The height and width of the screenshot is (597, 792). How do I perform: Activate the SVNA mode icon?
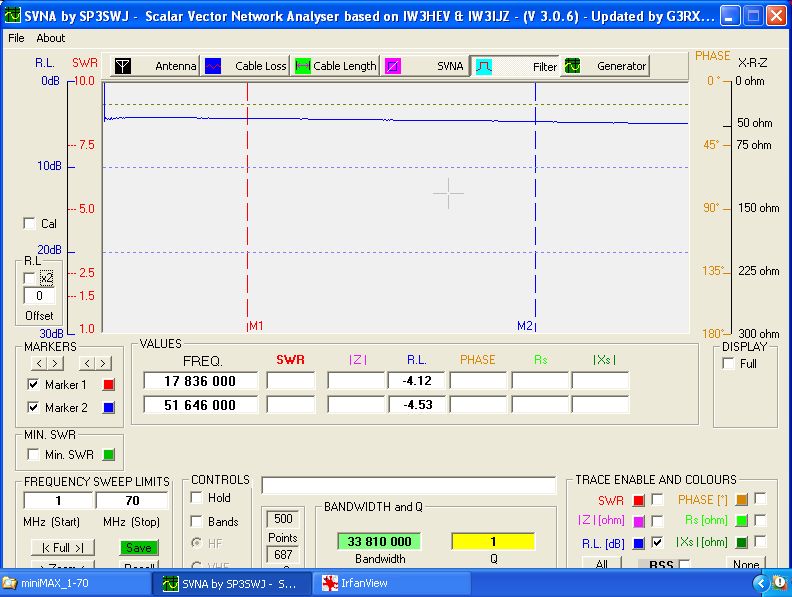(x=394, y=66)
